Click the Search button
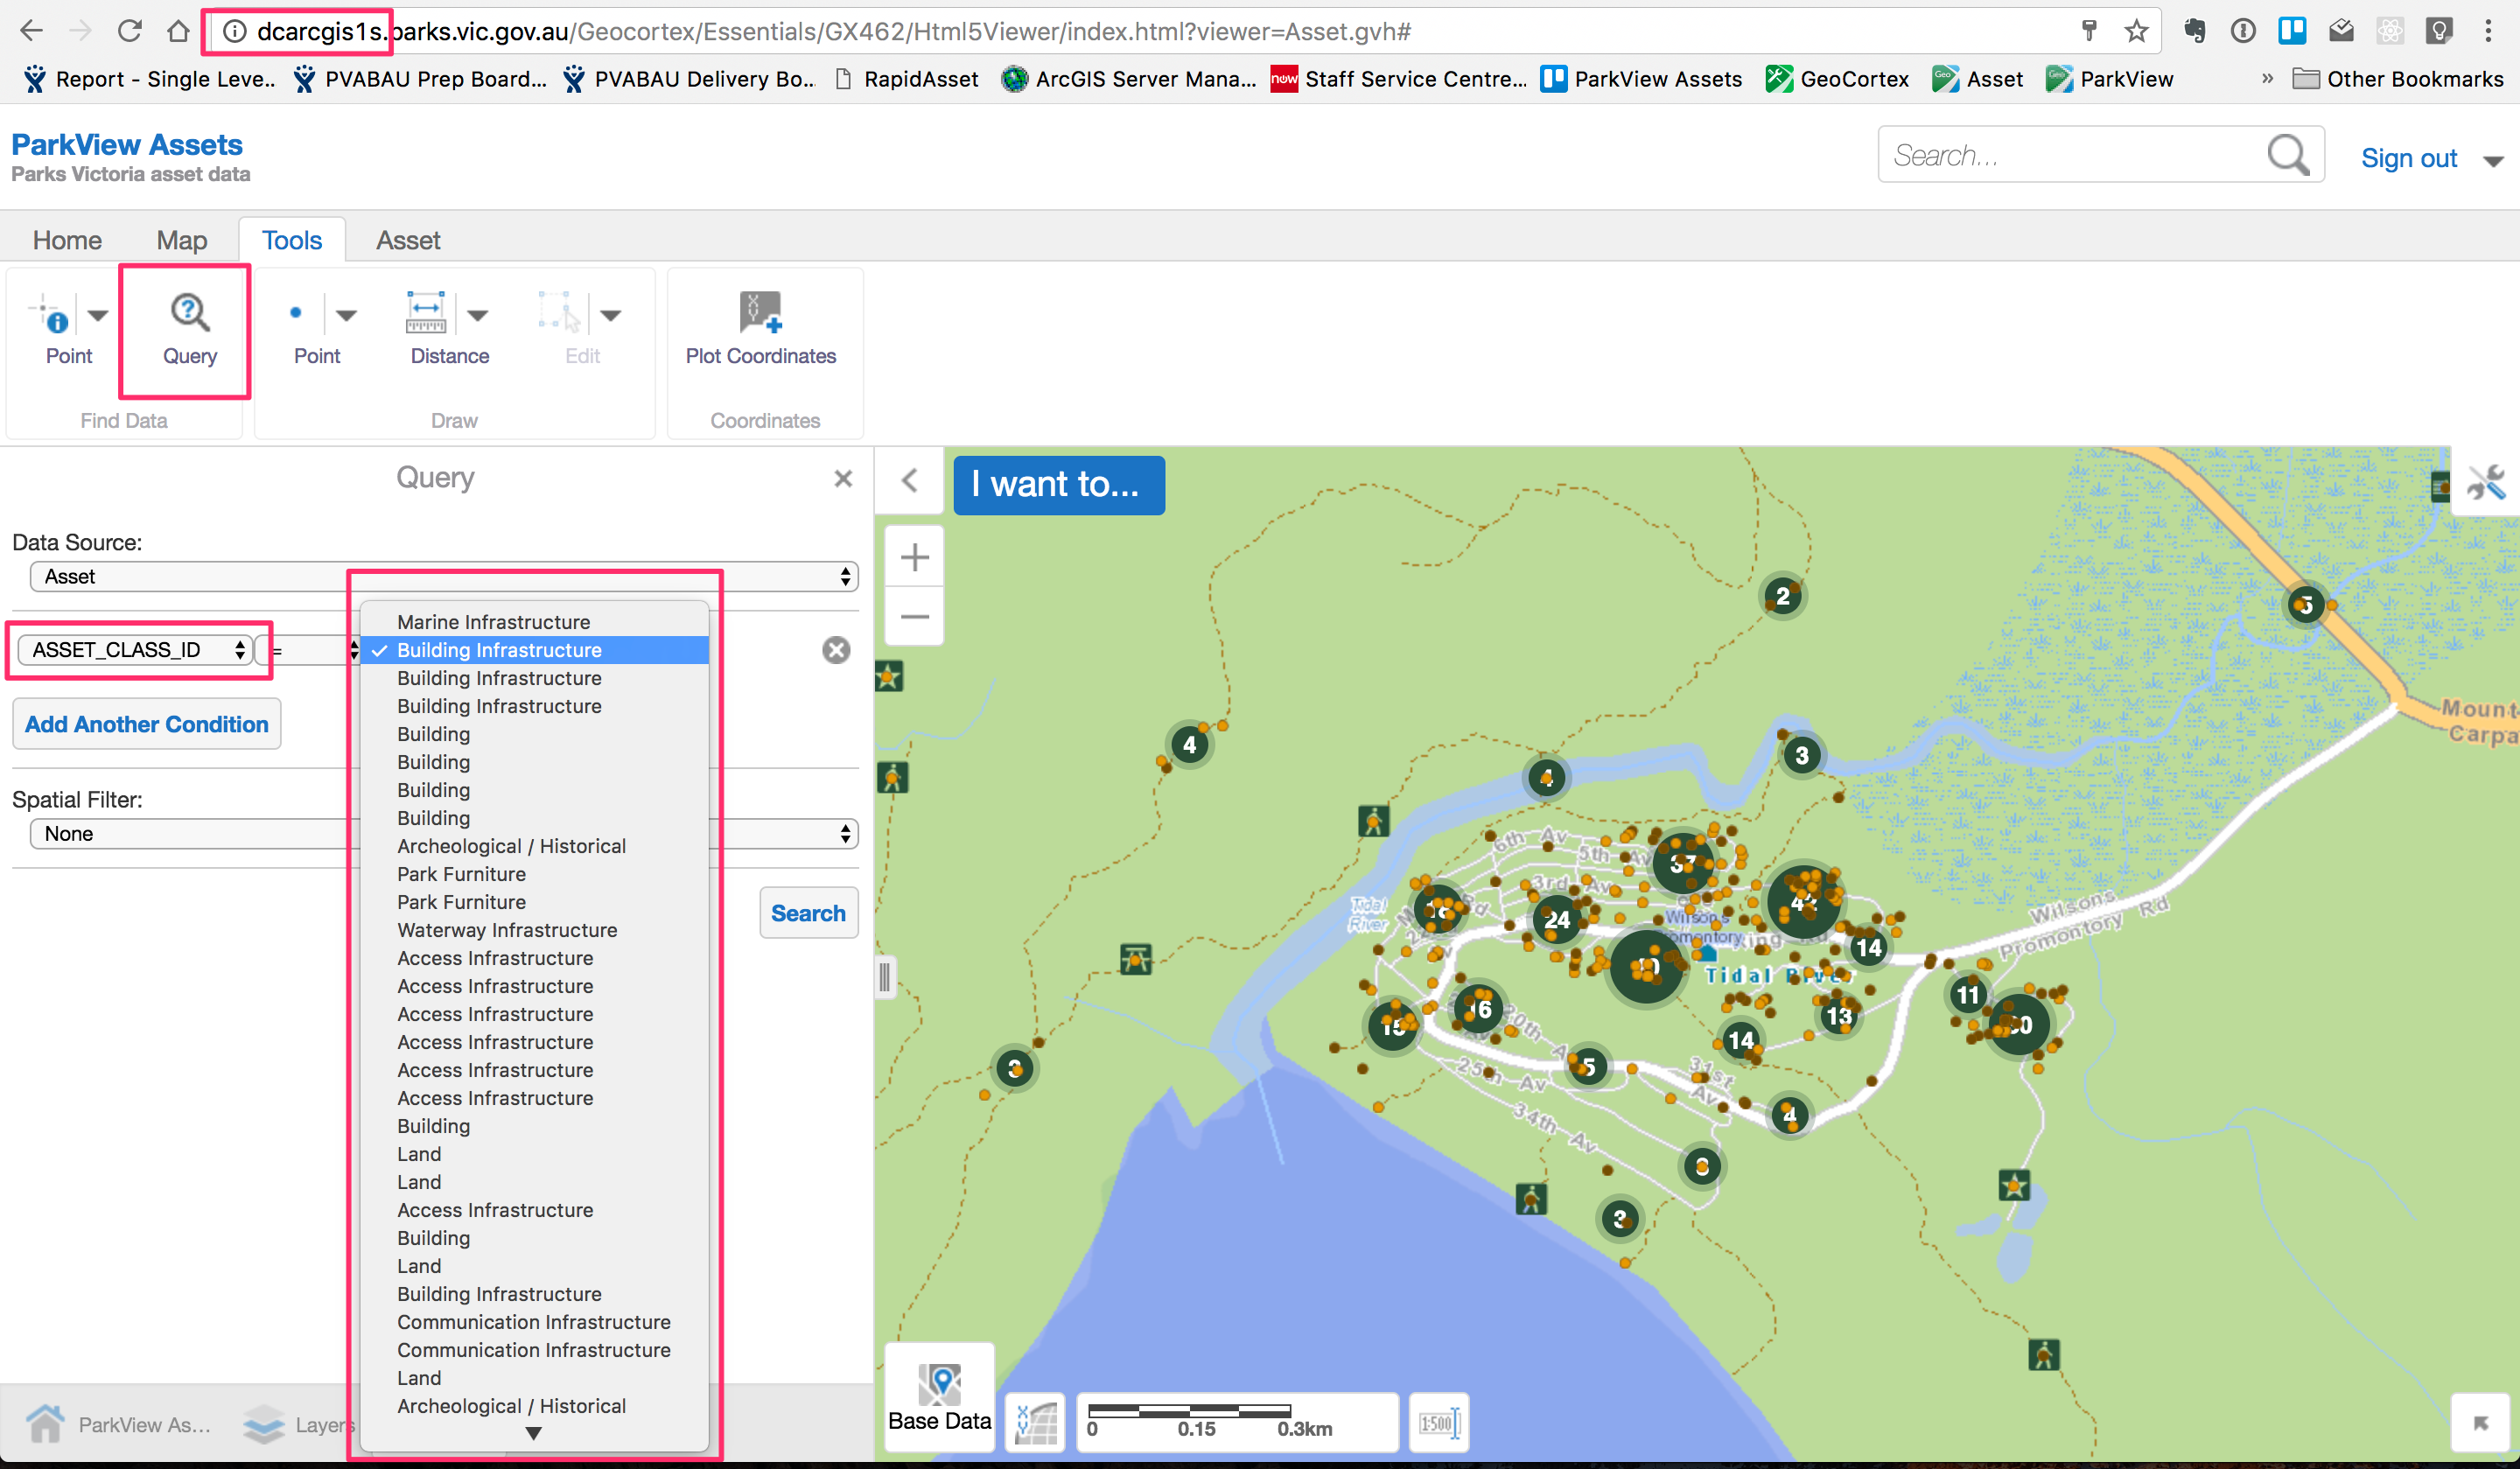The width and height of the screenshot is (2520, 1469). click(808, 913)
